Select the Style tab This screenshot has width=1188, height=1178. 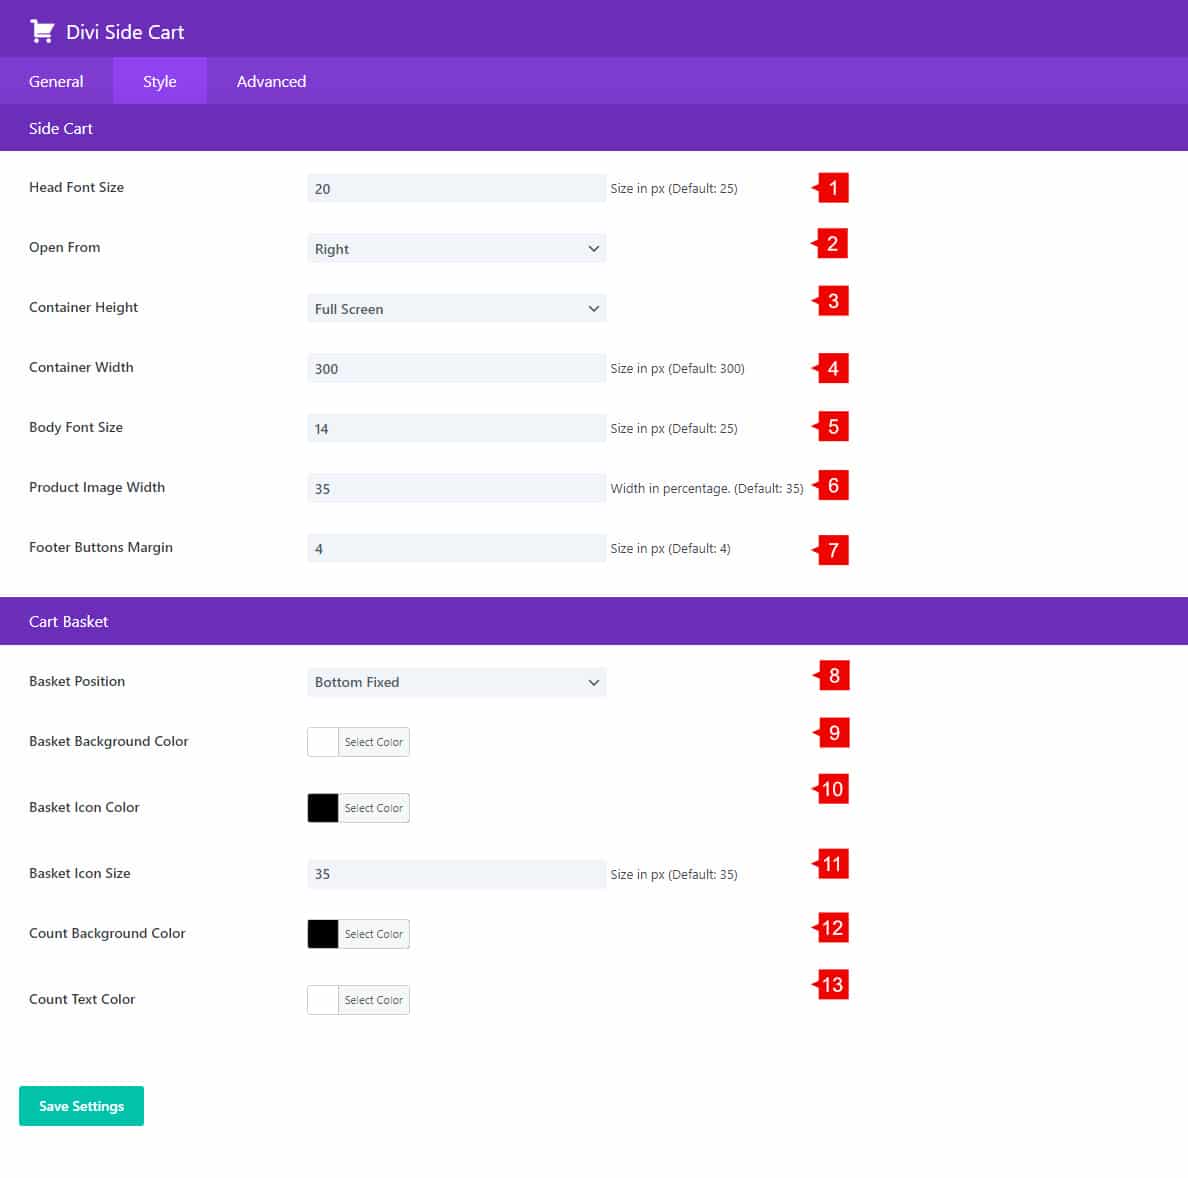(x=160, y=81)
